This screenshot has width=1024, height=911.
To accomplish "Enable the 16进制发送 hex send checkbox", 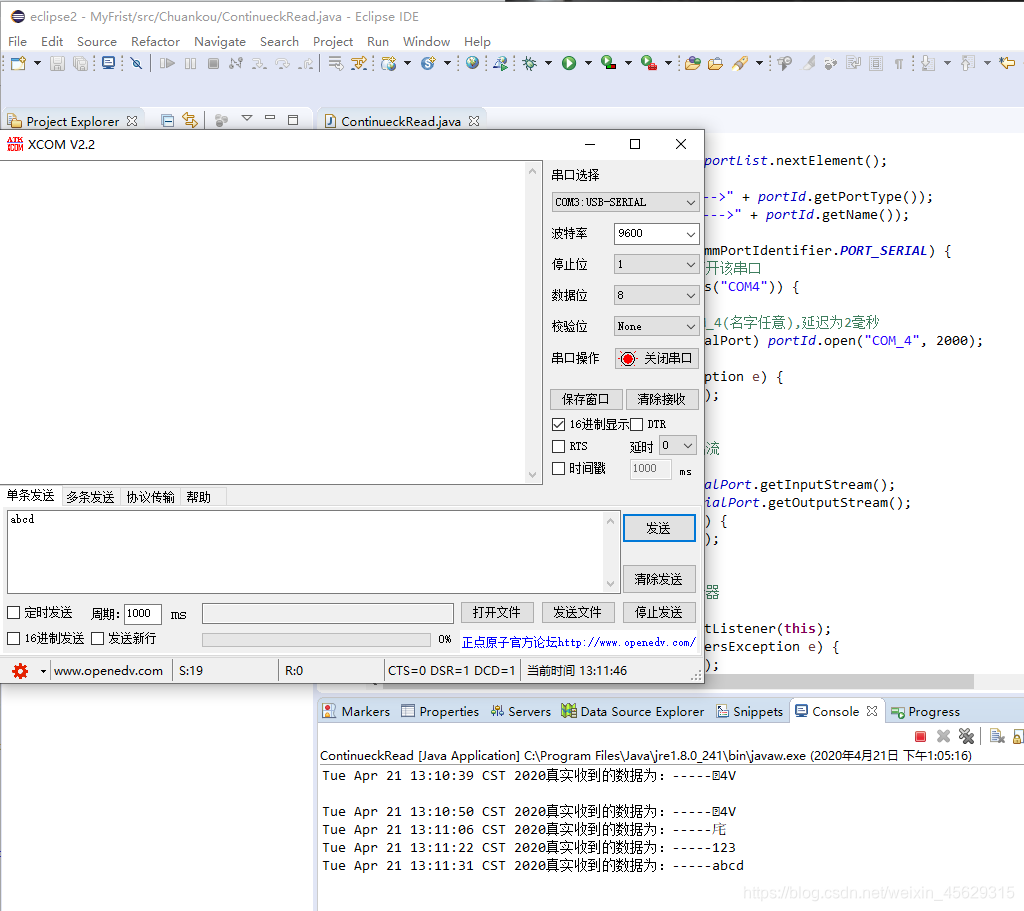I will coord(14,638).
